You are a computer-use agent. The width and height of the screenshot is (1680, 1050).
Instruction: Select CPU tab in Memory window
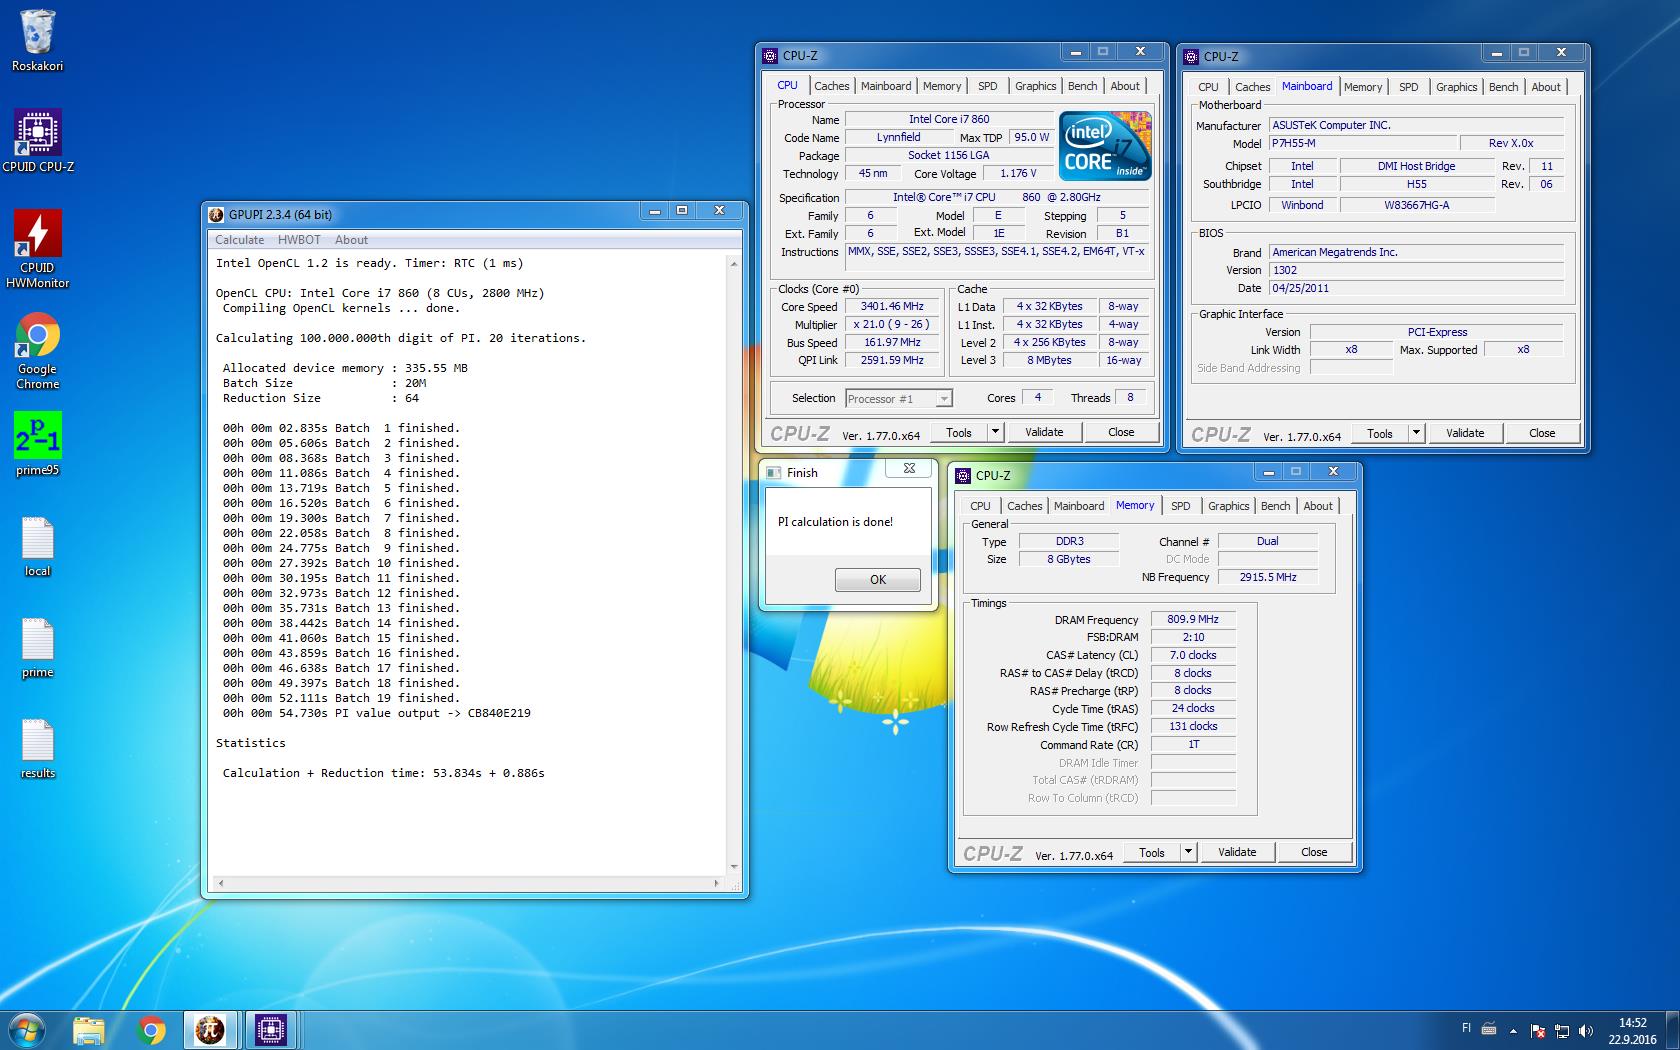(980, 506)
